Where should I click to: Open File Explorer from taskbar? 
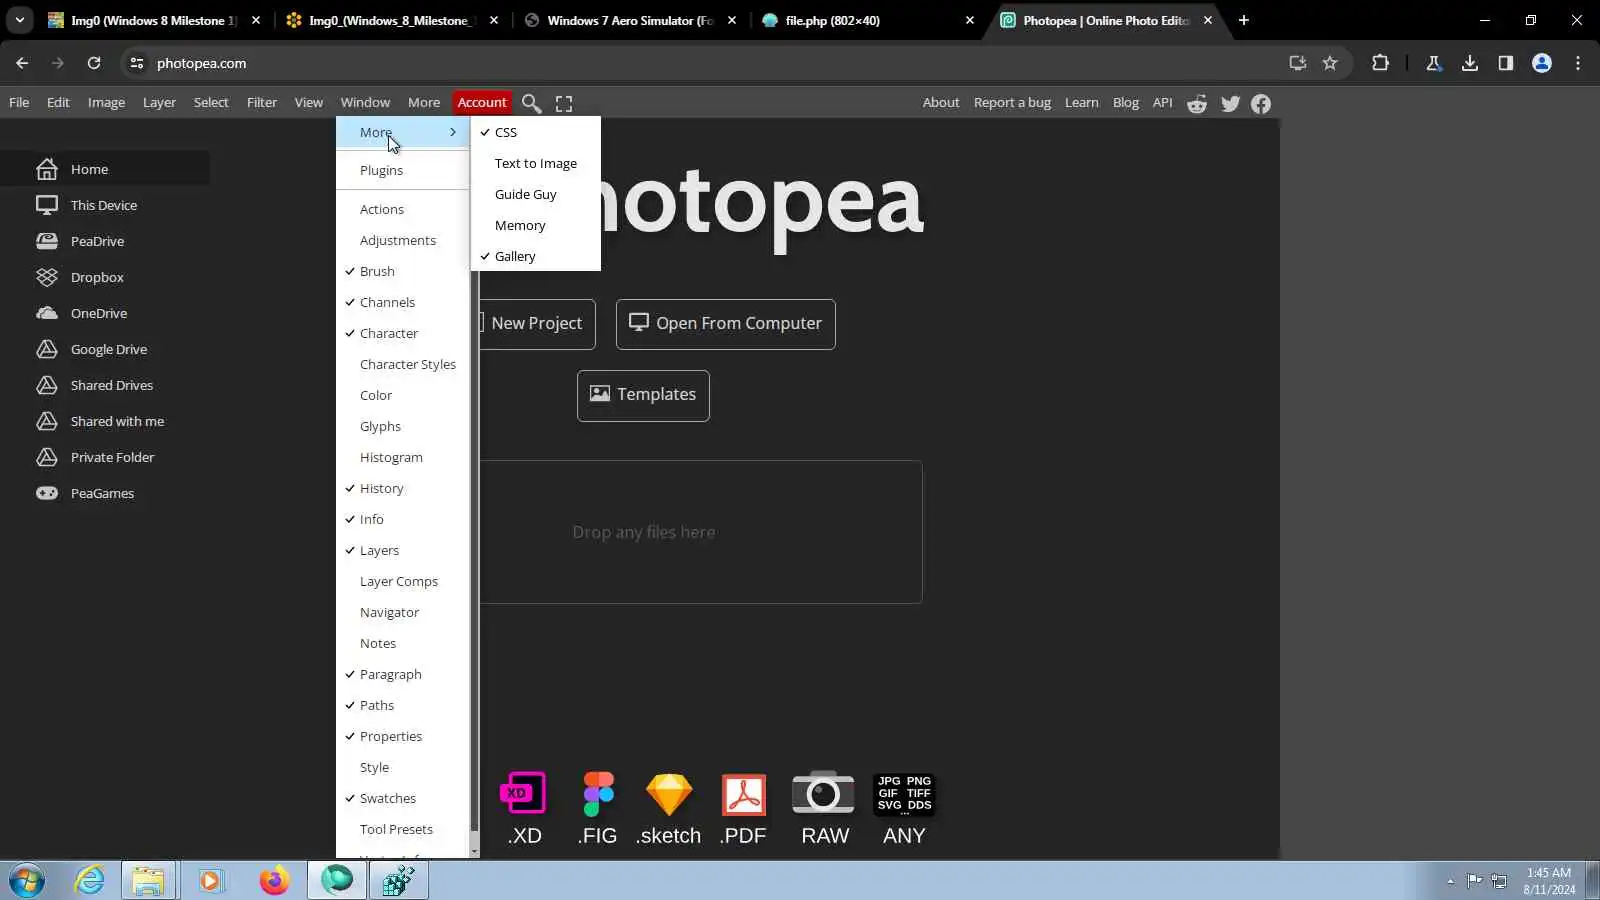pyautogui.click(x=148, y=880)
